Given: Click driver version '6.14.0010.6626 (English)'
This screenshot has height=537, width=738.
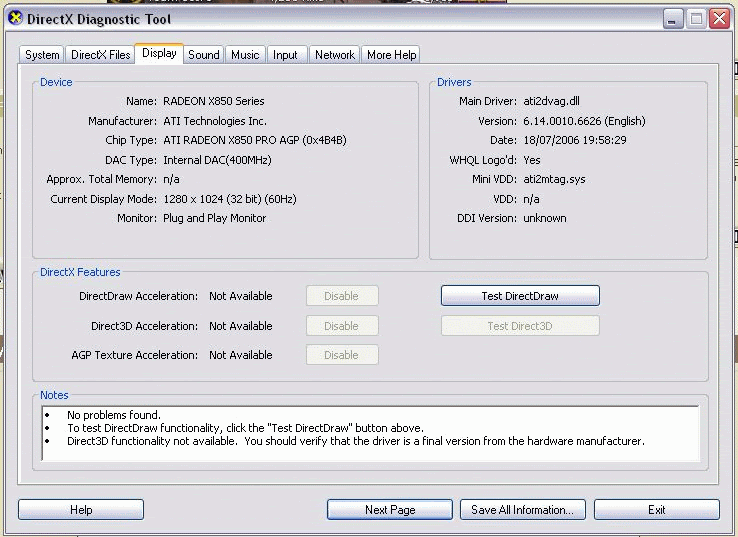Looking at the screenshot, I should [x=584, y=121].
